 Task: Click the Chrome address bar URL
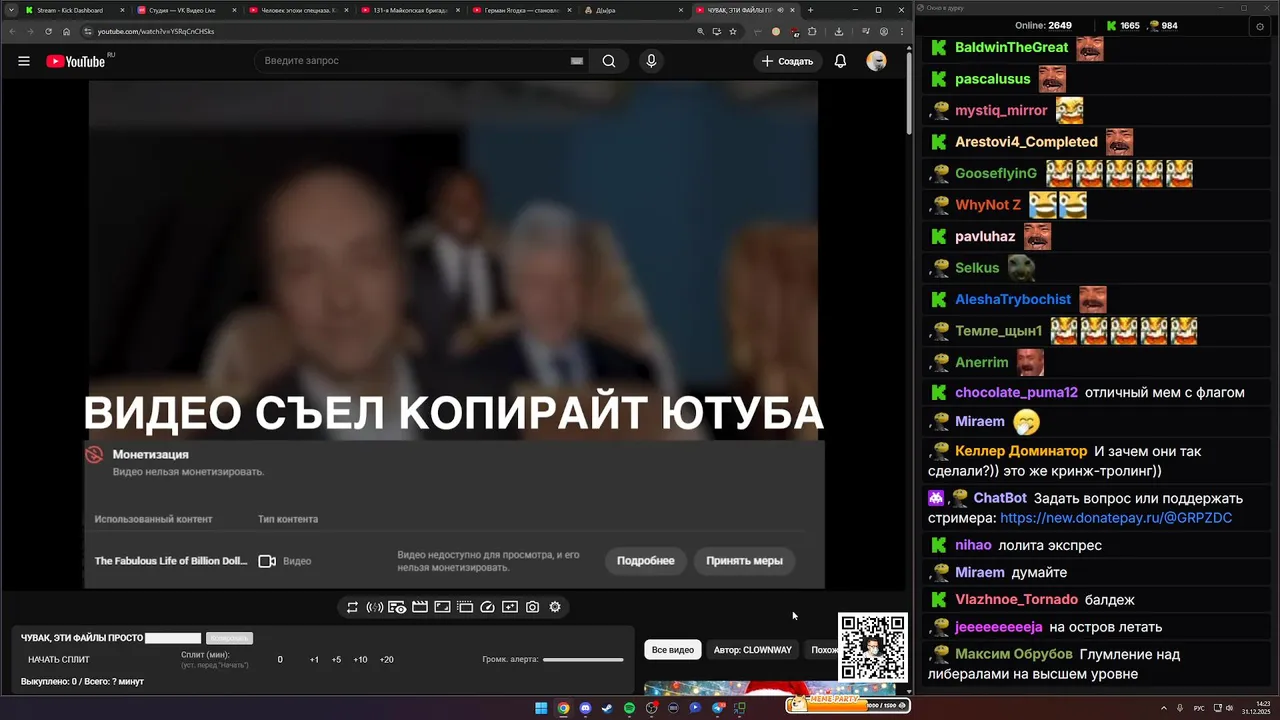[155, 31]
